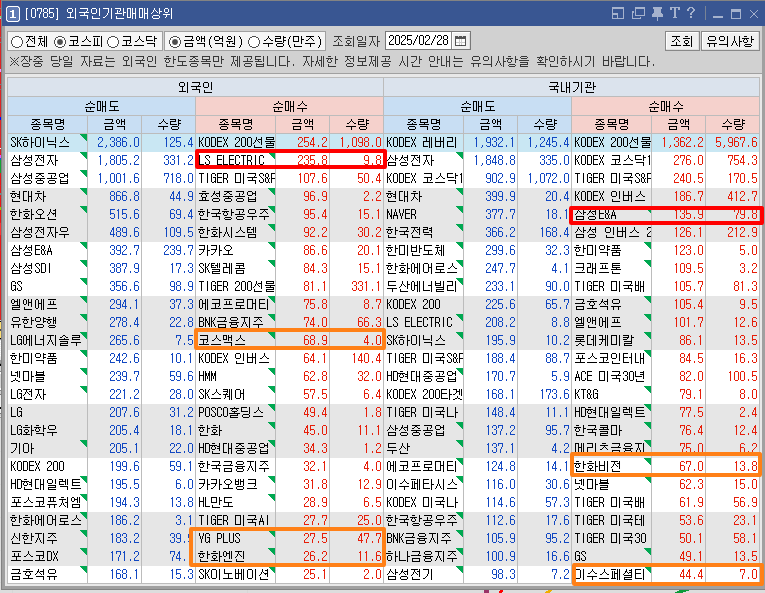765x593 pixels.
Task: Click the T font icon in title bar
Action: pos(675,13)
